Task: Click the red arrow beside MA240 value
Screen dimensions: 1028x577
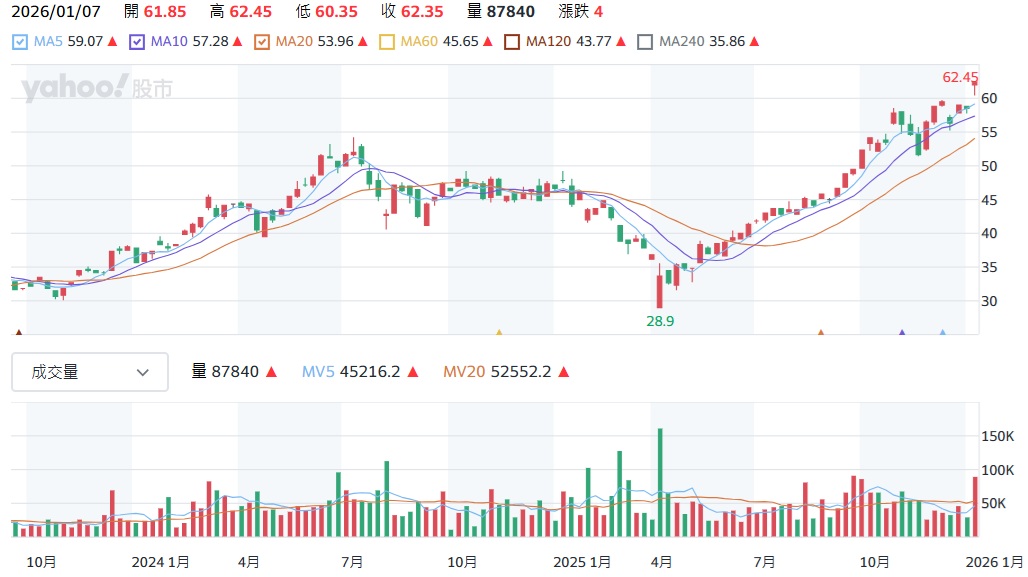Action: point(754,42)
